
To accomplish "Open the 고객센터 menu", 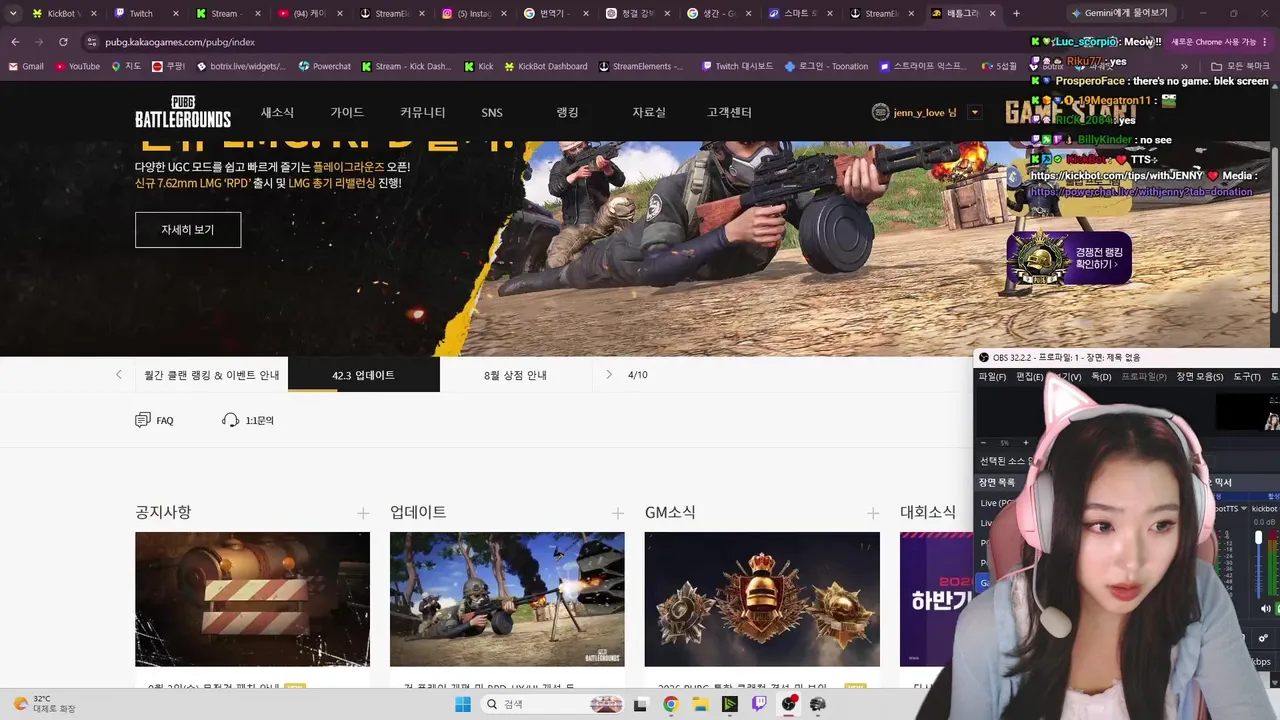I will 729,112.
